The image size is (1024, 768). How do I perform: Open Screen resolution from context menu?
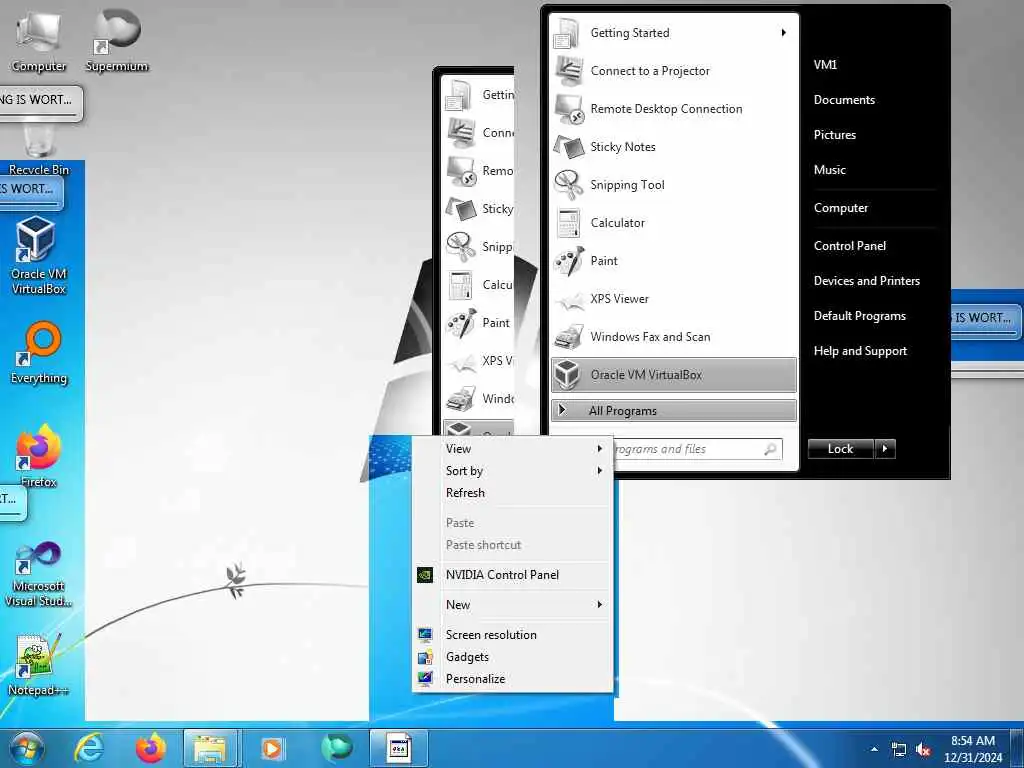(x=513, y=635)
